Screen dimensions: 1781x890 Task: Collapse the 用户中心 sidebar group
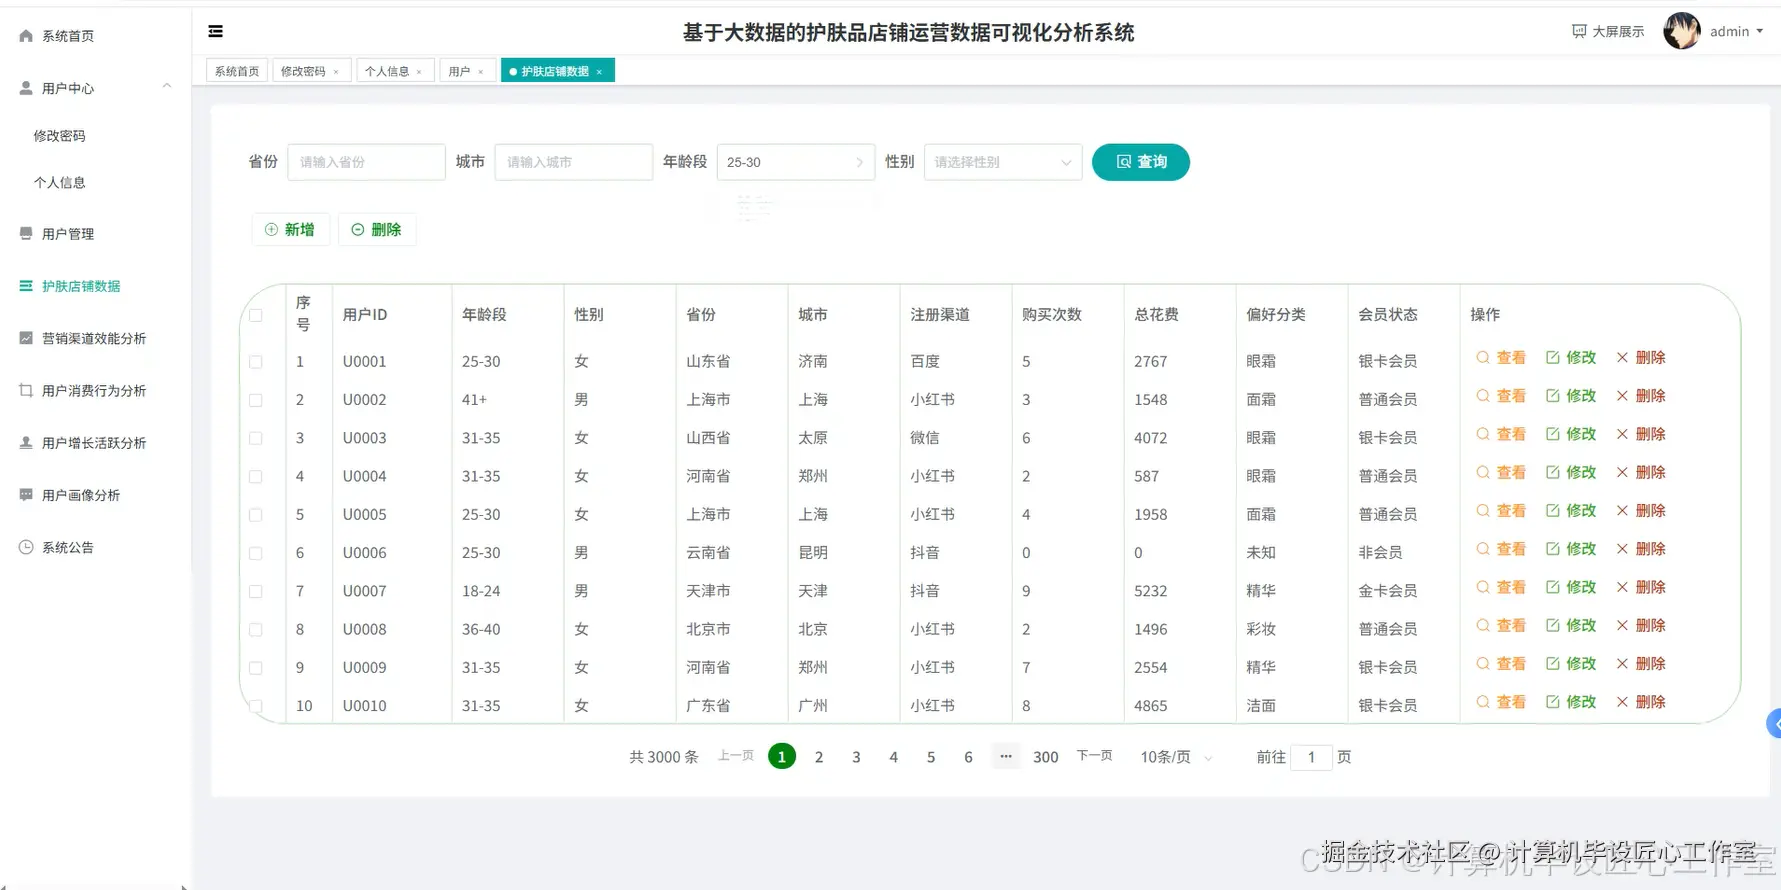coord(95,88)
